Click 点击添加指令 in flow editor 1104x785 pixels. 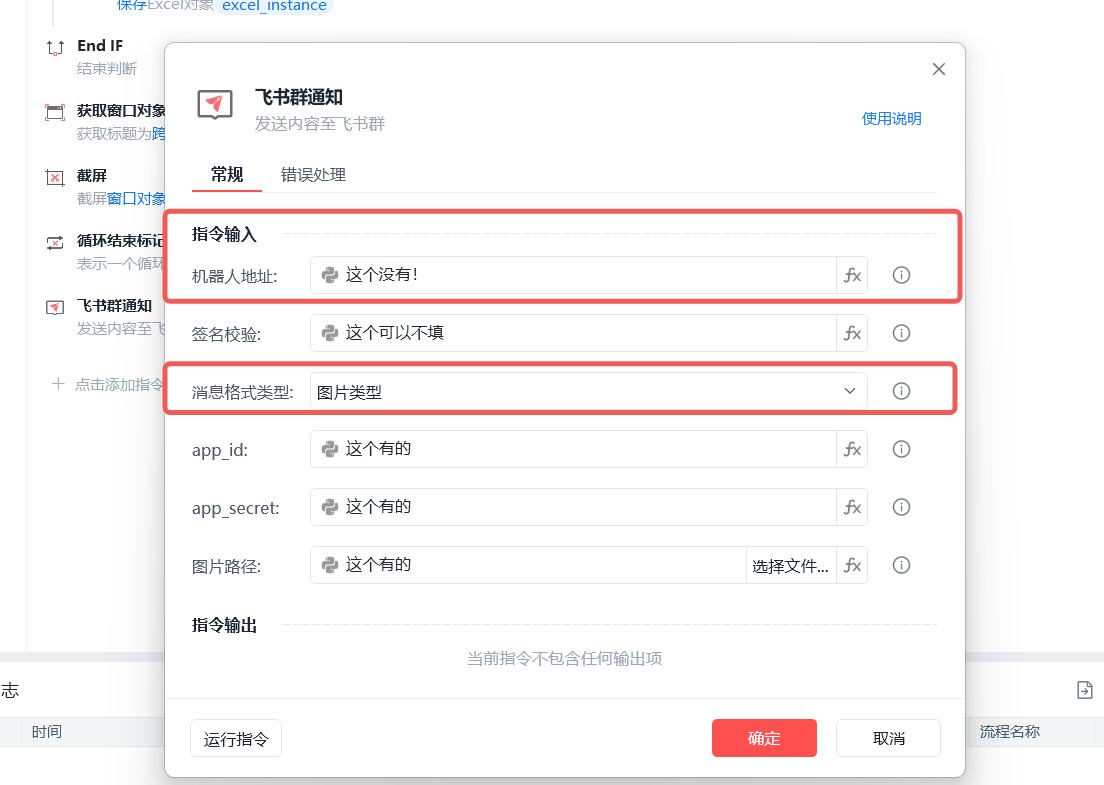point(119,384)
